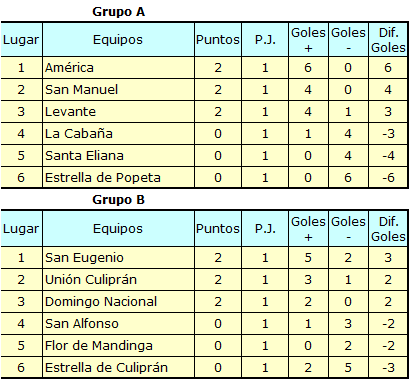Click the Lugar header in Grupo A
Image resolution: width=409 pixels, height=379 pixels.
pos(21,40)
